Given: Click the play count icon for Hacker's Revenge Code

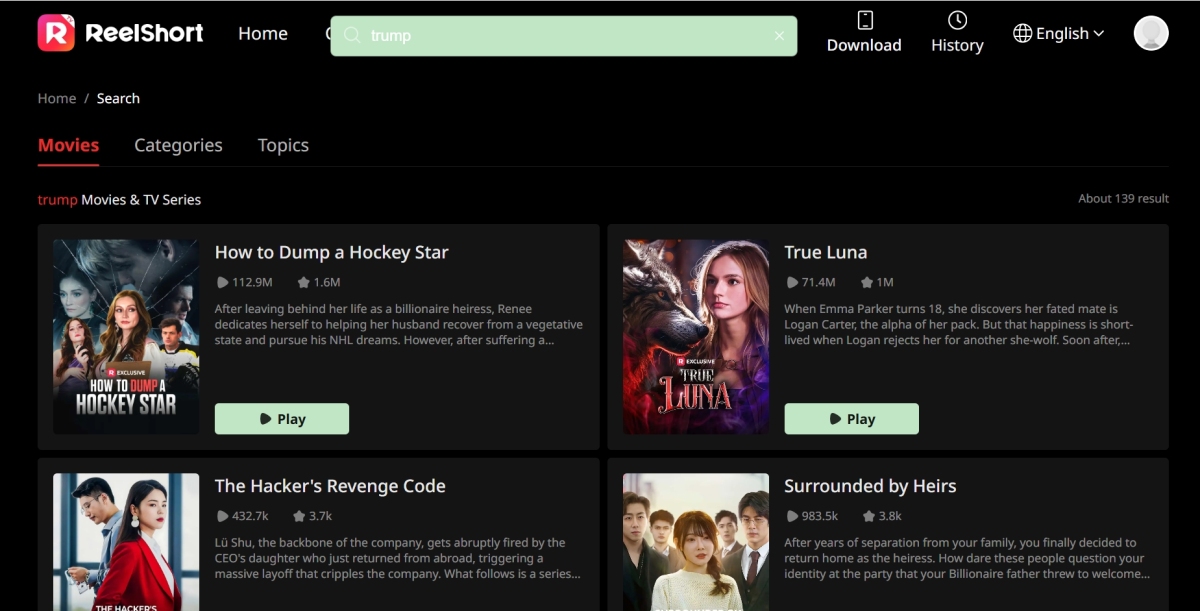Looking at the screenshot, I should pos(222,516).
